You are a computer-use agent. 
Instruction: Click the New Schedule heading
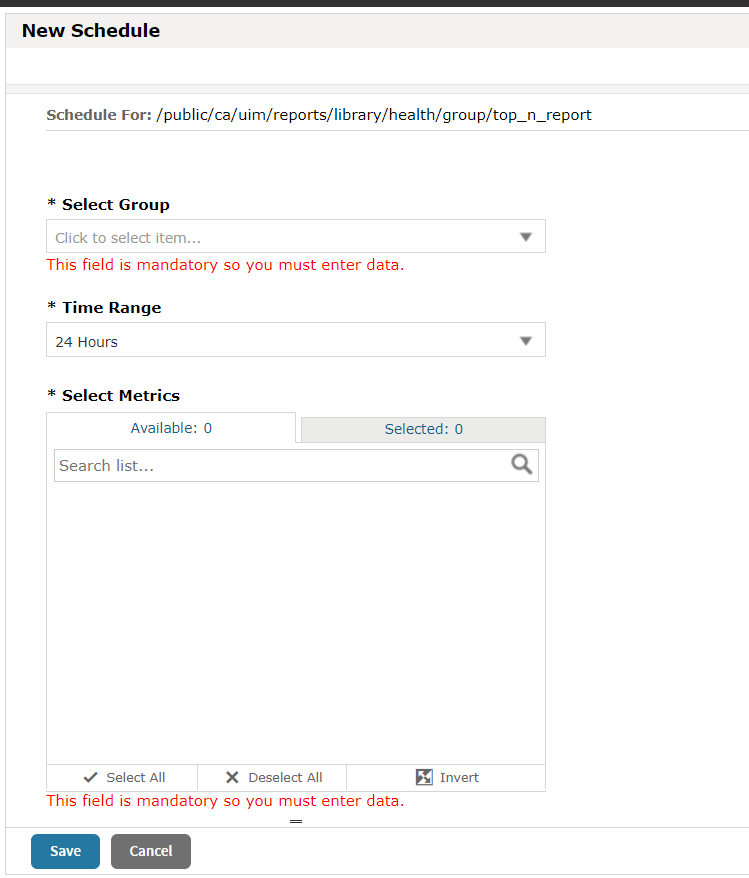point(91,30)
